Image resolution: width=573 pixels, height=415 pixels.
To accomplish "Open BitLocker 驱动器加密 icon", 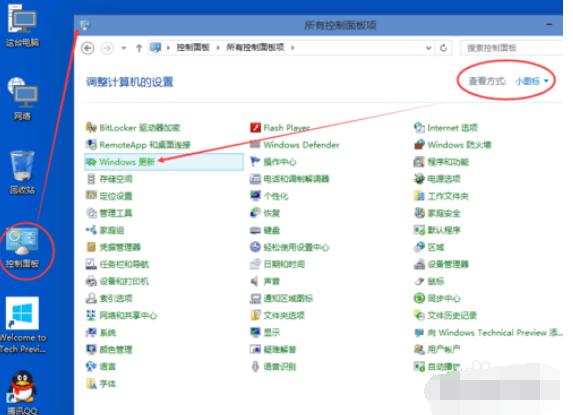I will click(x=91, y=127).
